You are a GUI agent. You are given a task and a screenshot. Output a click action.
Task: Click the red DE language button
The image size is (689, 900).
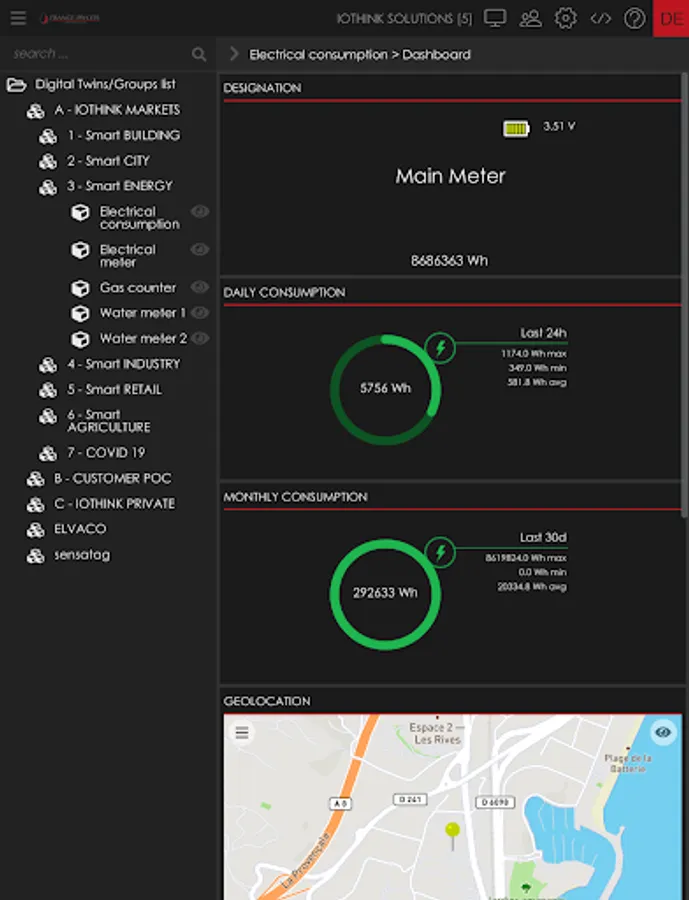pyautogui.click(x=671, y=18)
